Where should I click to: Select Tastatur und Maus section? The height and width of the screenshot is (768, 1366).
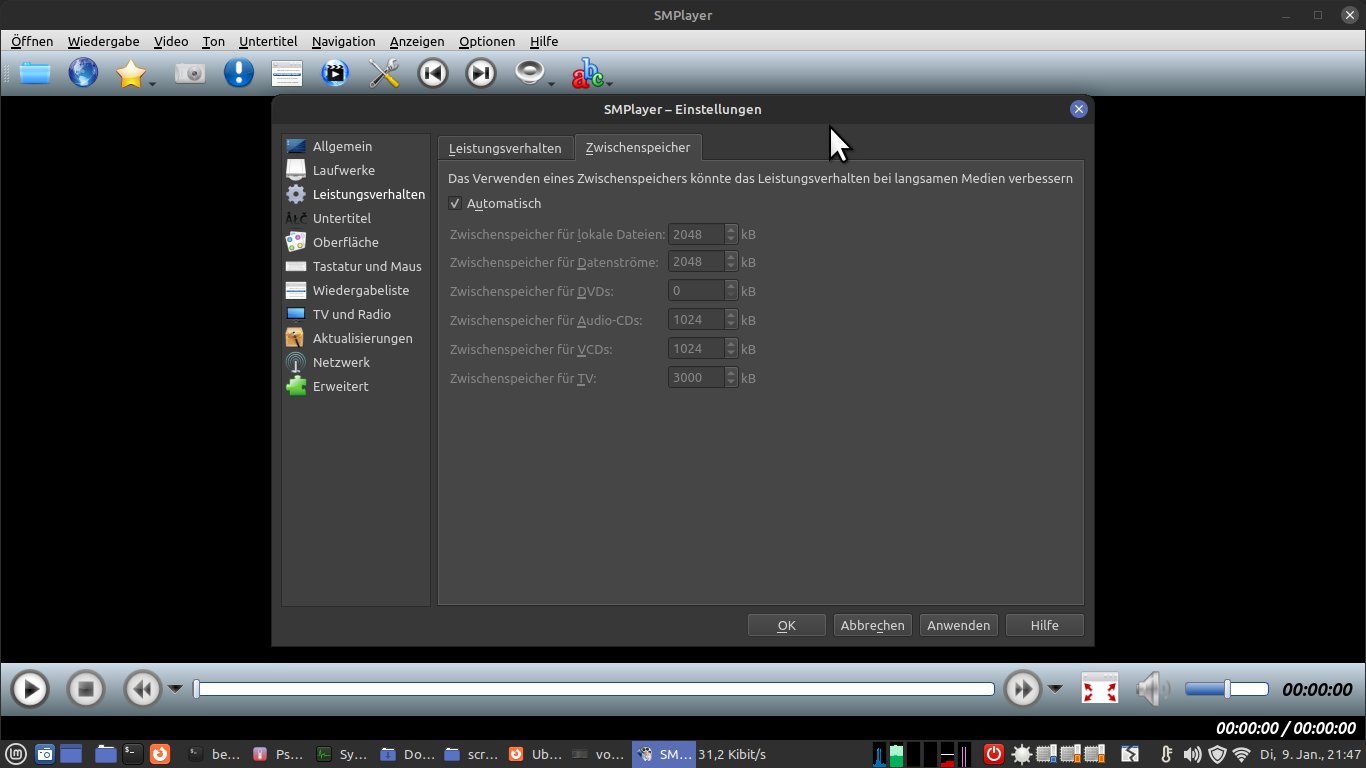tap(356, 266)
